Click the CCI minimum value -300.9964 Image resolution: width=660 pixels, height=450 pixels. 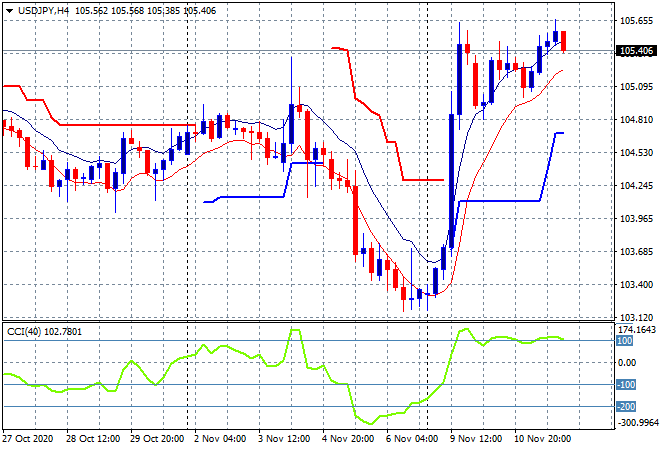[x=637, y=422]
